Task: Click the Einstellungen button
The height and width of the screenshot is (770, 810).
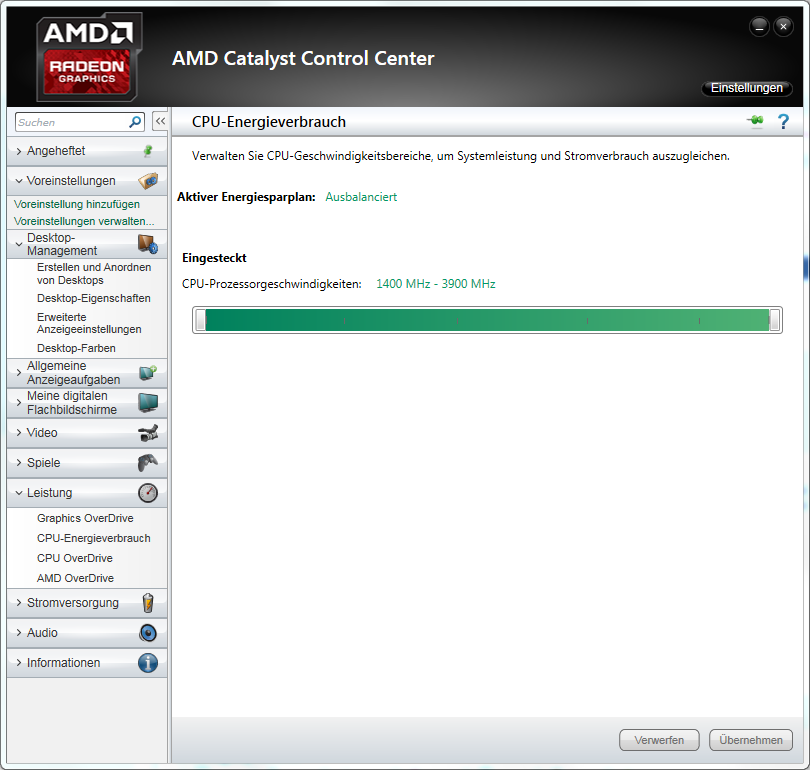Action: pos(746,88)
